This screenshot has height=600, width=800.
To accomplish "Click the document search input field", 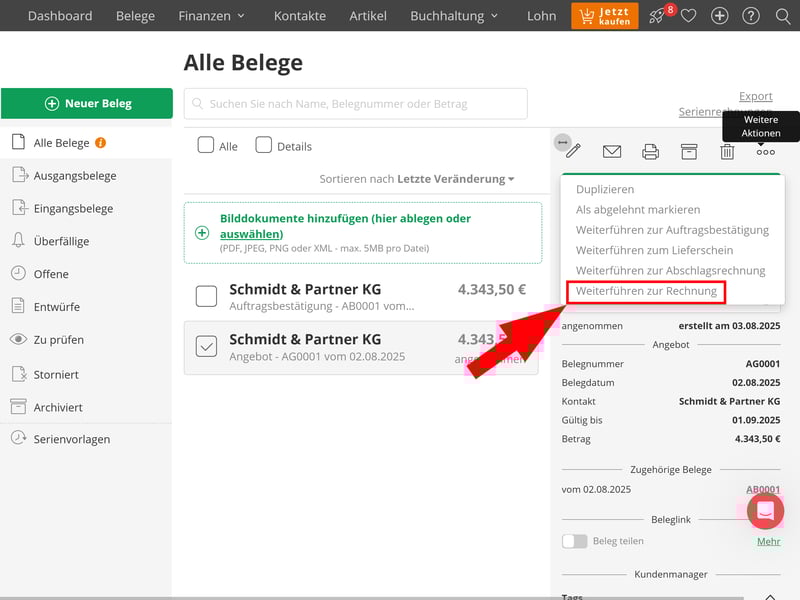I will (355, 103).
